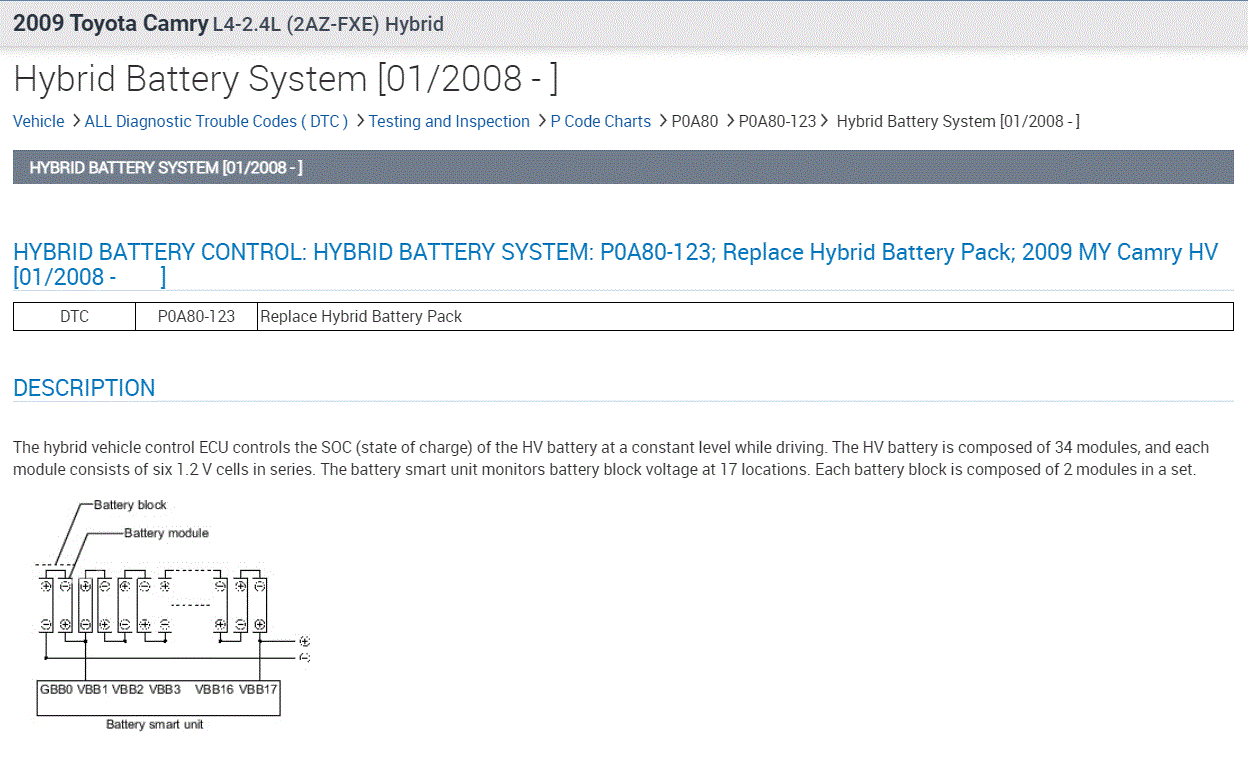Click the P0A80 breadcrumb item

tap(694, 121)
